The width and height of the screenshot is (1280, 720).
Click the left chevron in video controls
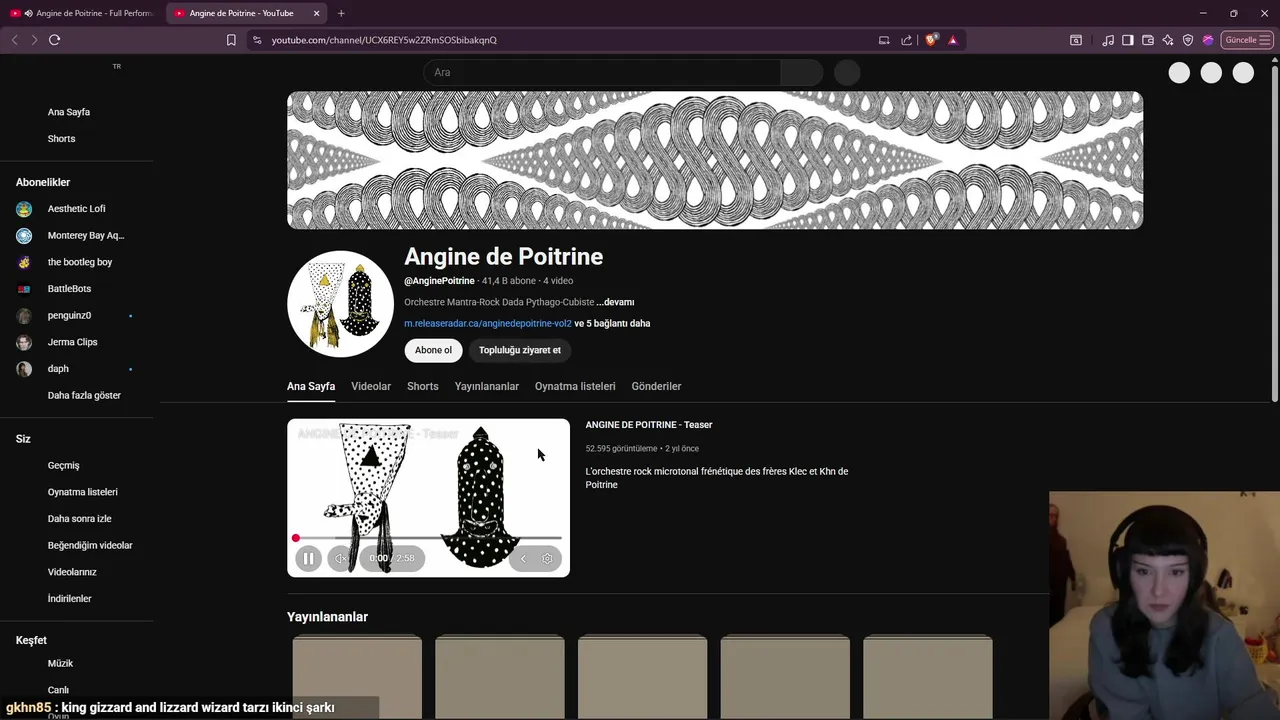tap(522, 559)
